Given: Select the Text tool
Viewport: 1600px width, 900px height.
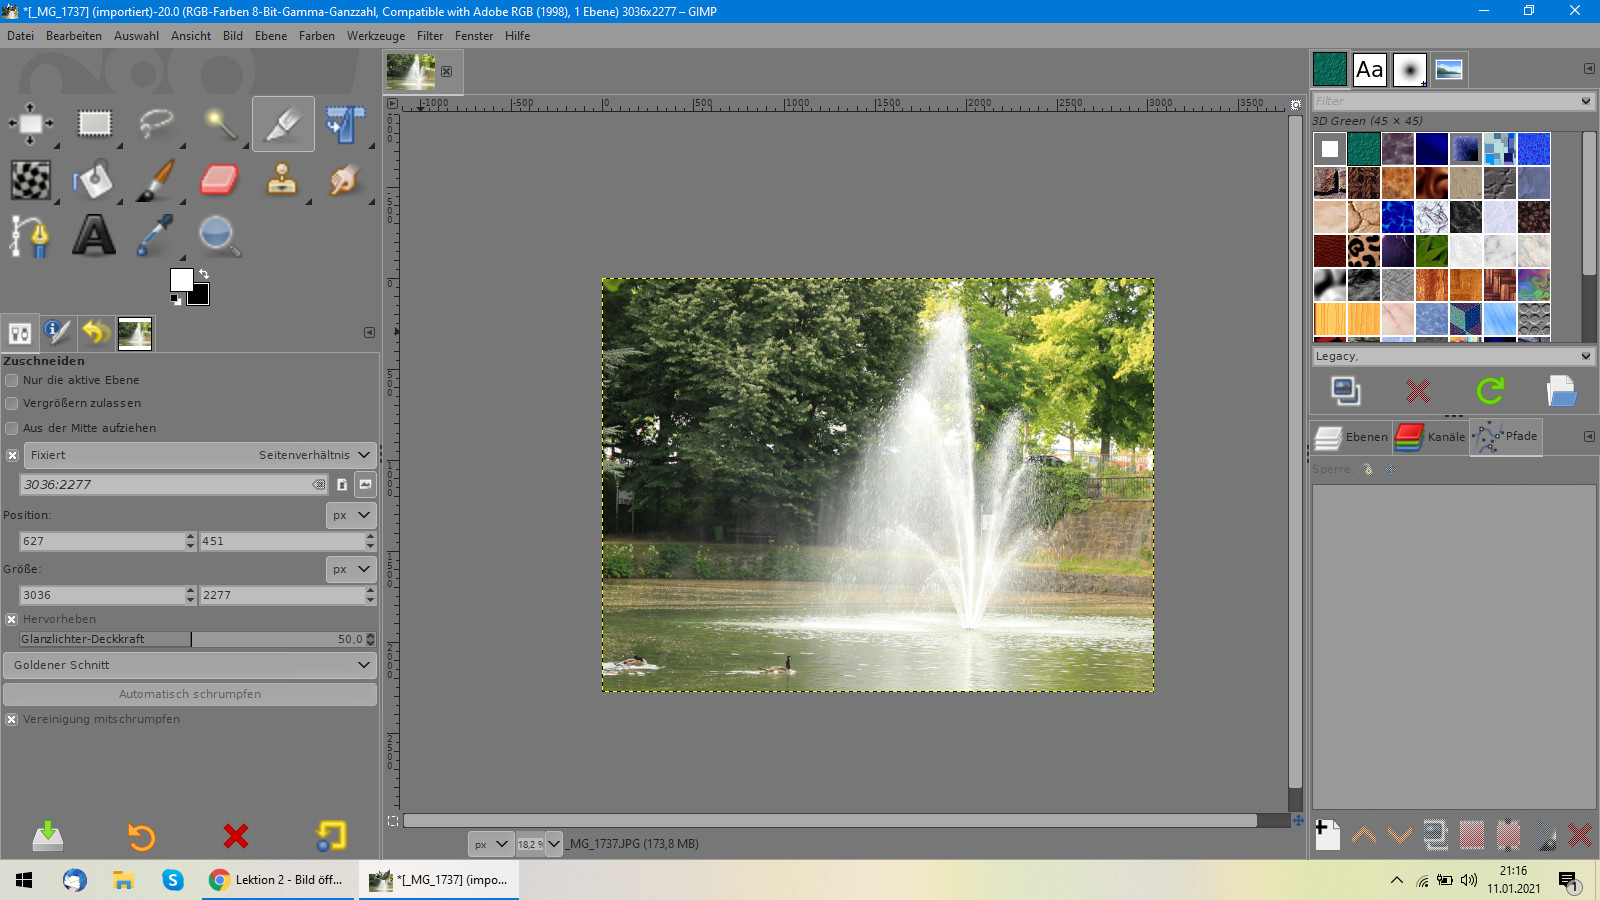Looking at the screenshot, I should click(x=93, y=236).
